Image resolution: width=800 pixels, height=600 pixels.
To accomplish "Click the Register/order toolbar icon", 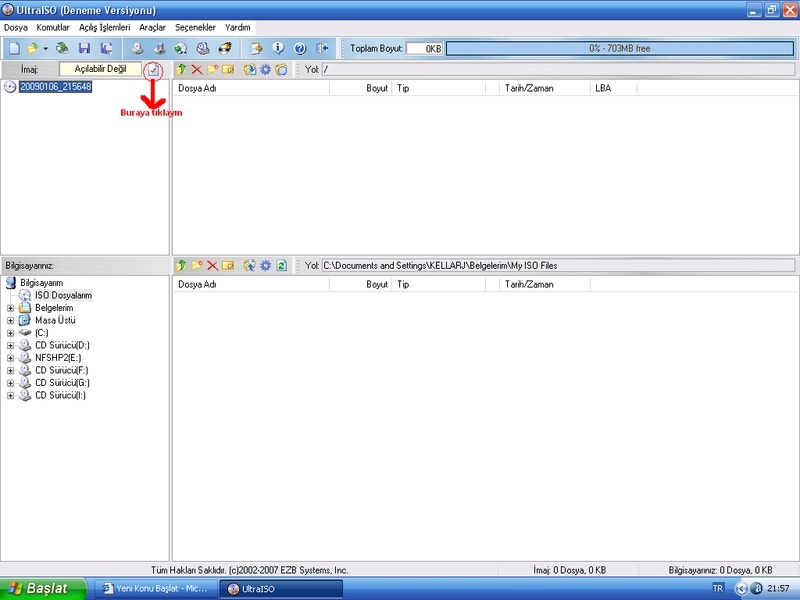I will pos(256,48).
